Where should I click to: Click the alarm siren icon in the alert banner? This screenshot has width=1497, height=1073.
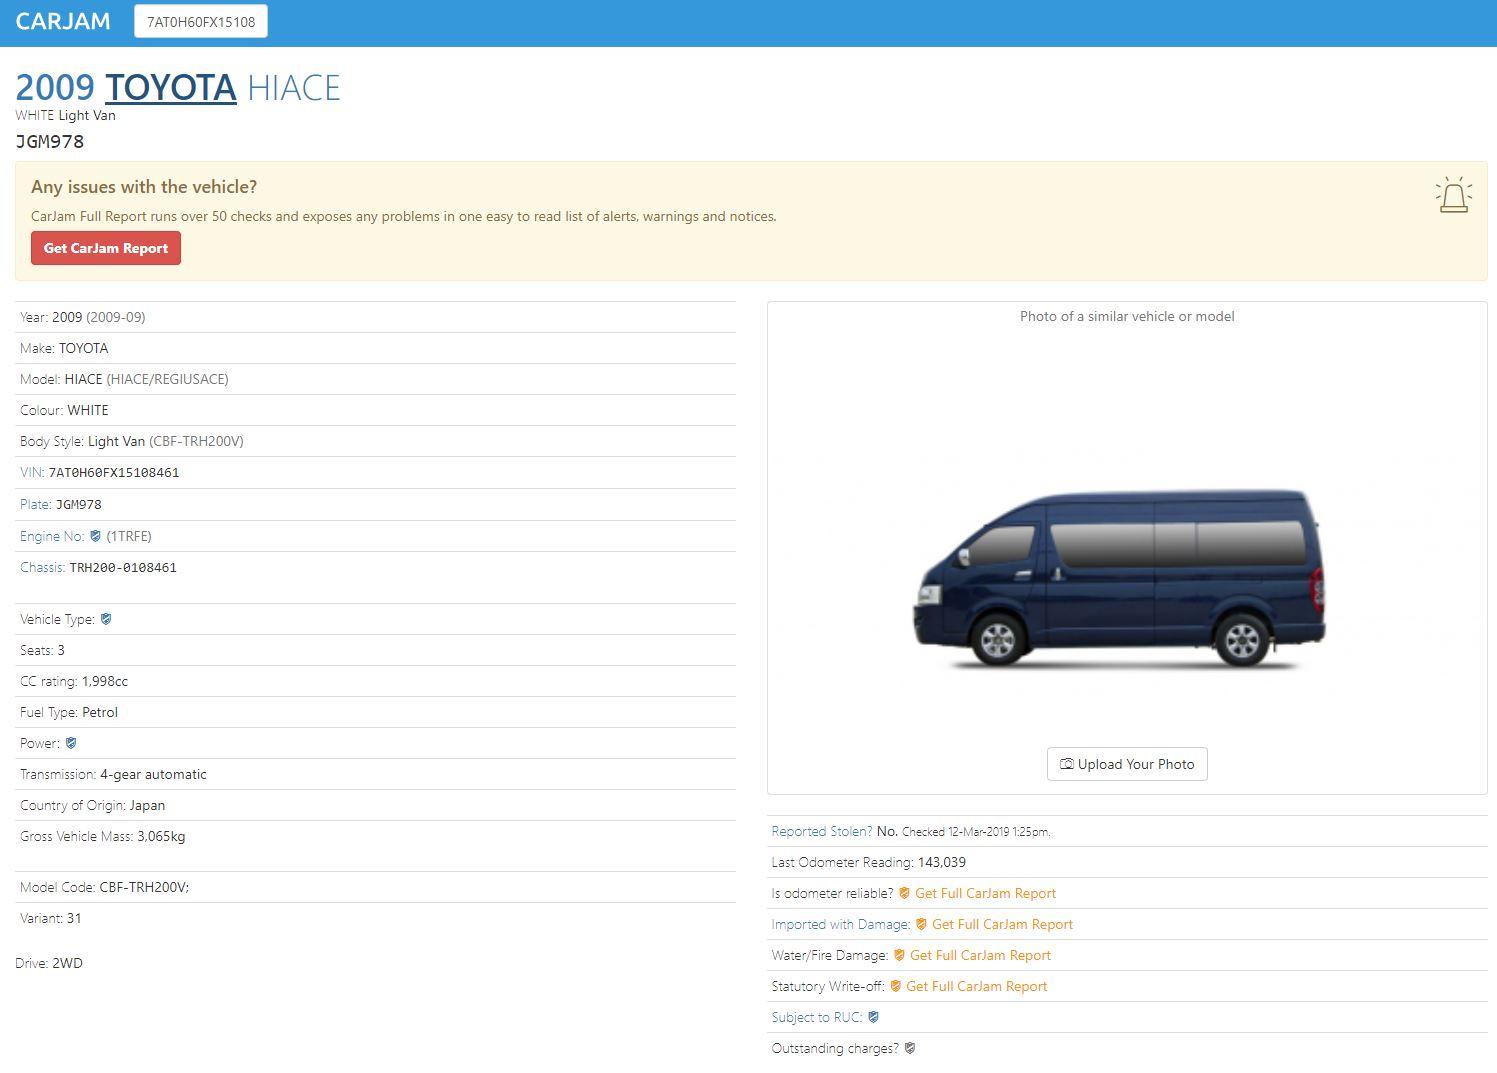click(x=1454, y=195)
